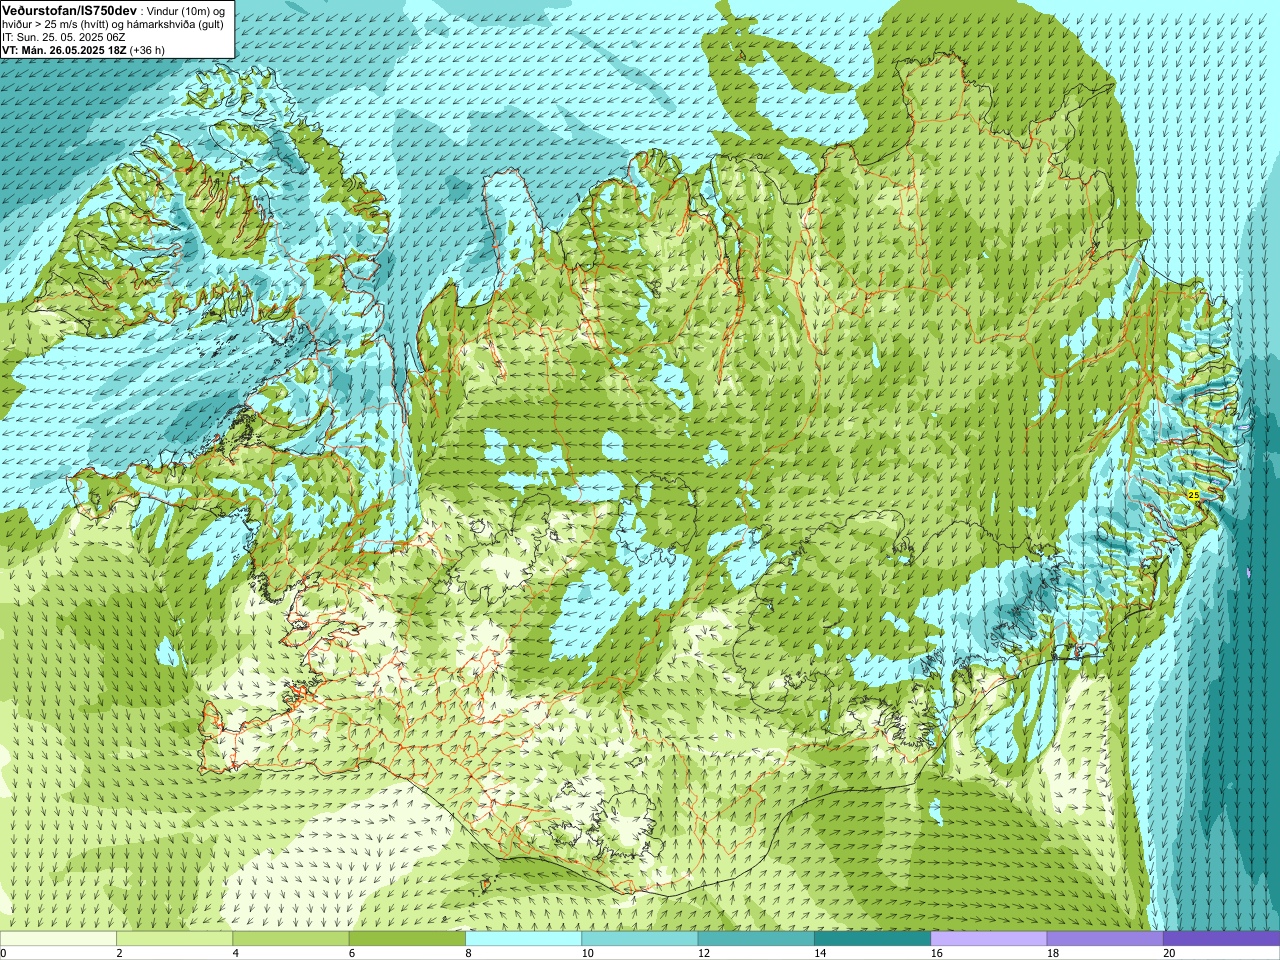
Task: Click the legend scale label 0
Action: [x=3, y=953]
